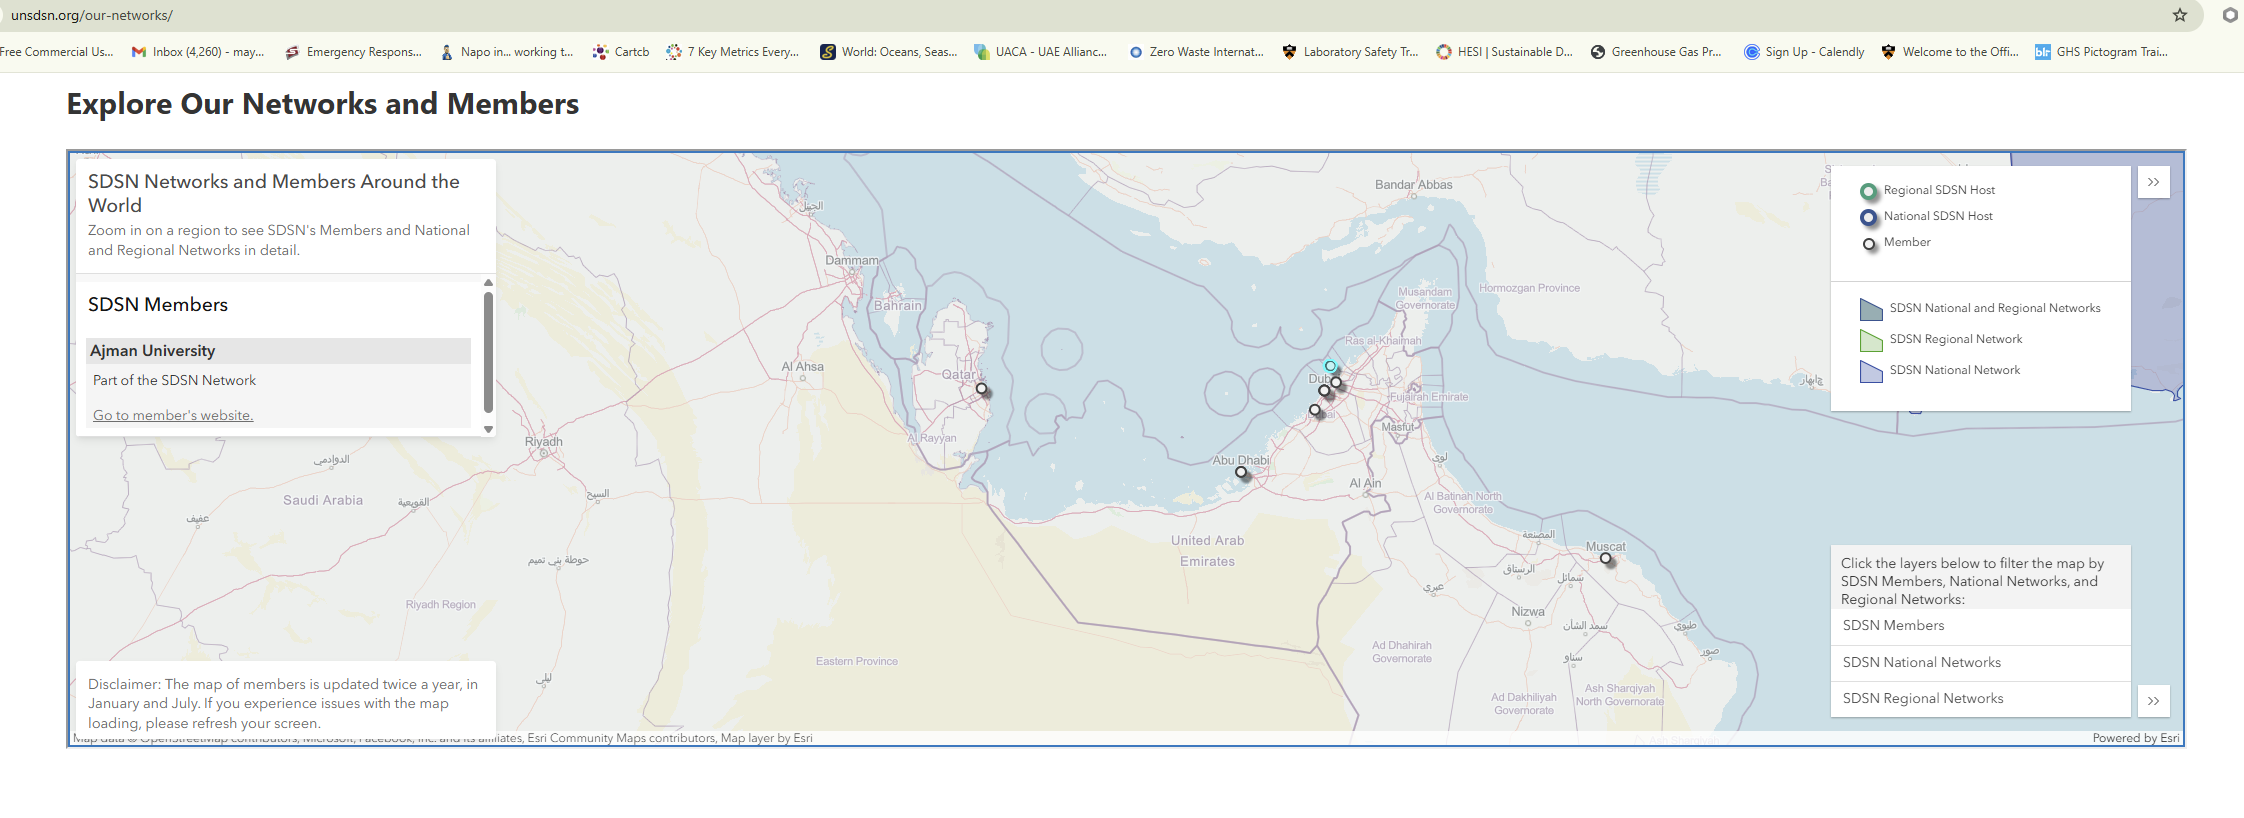Open the GHS Pictogram Training bookmark
2244x818 pixels.
click(x=2101, y=52)
